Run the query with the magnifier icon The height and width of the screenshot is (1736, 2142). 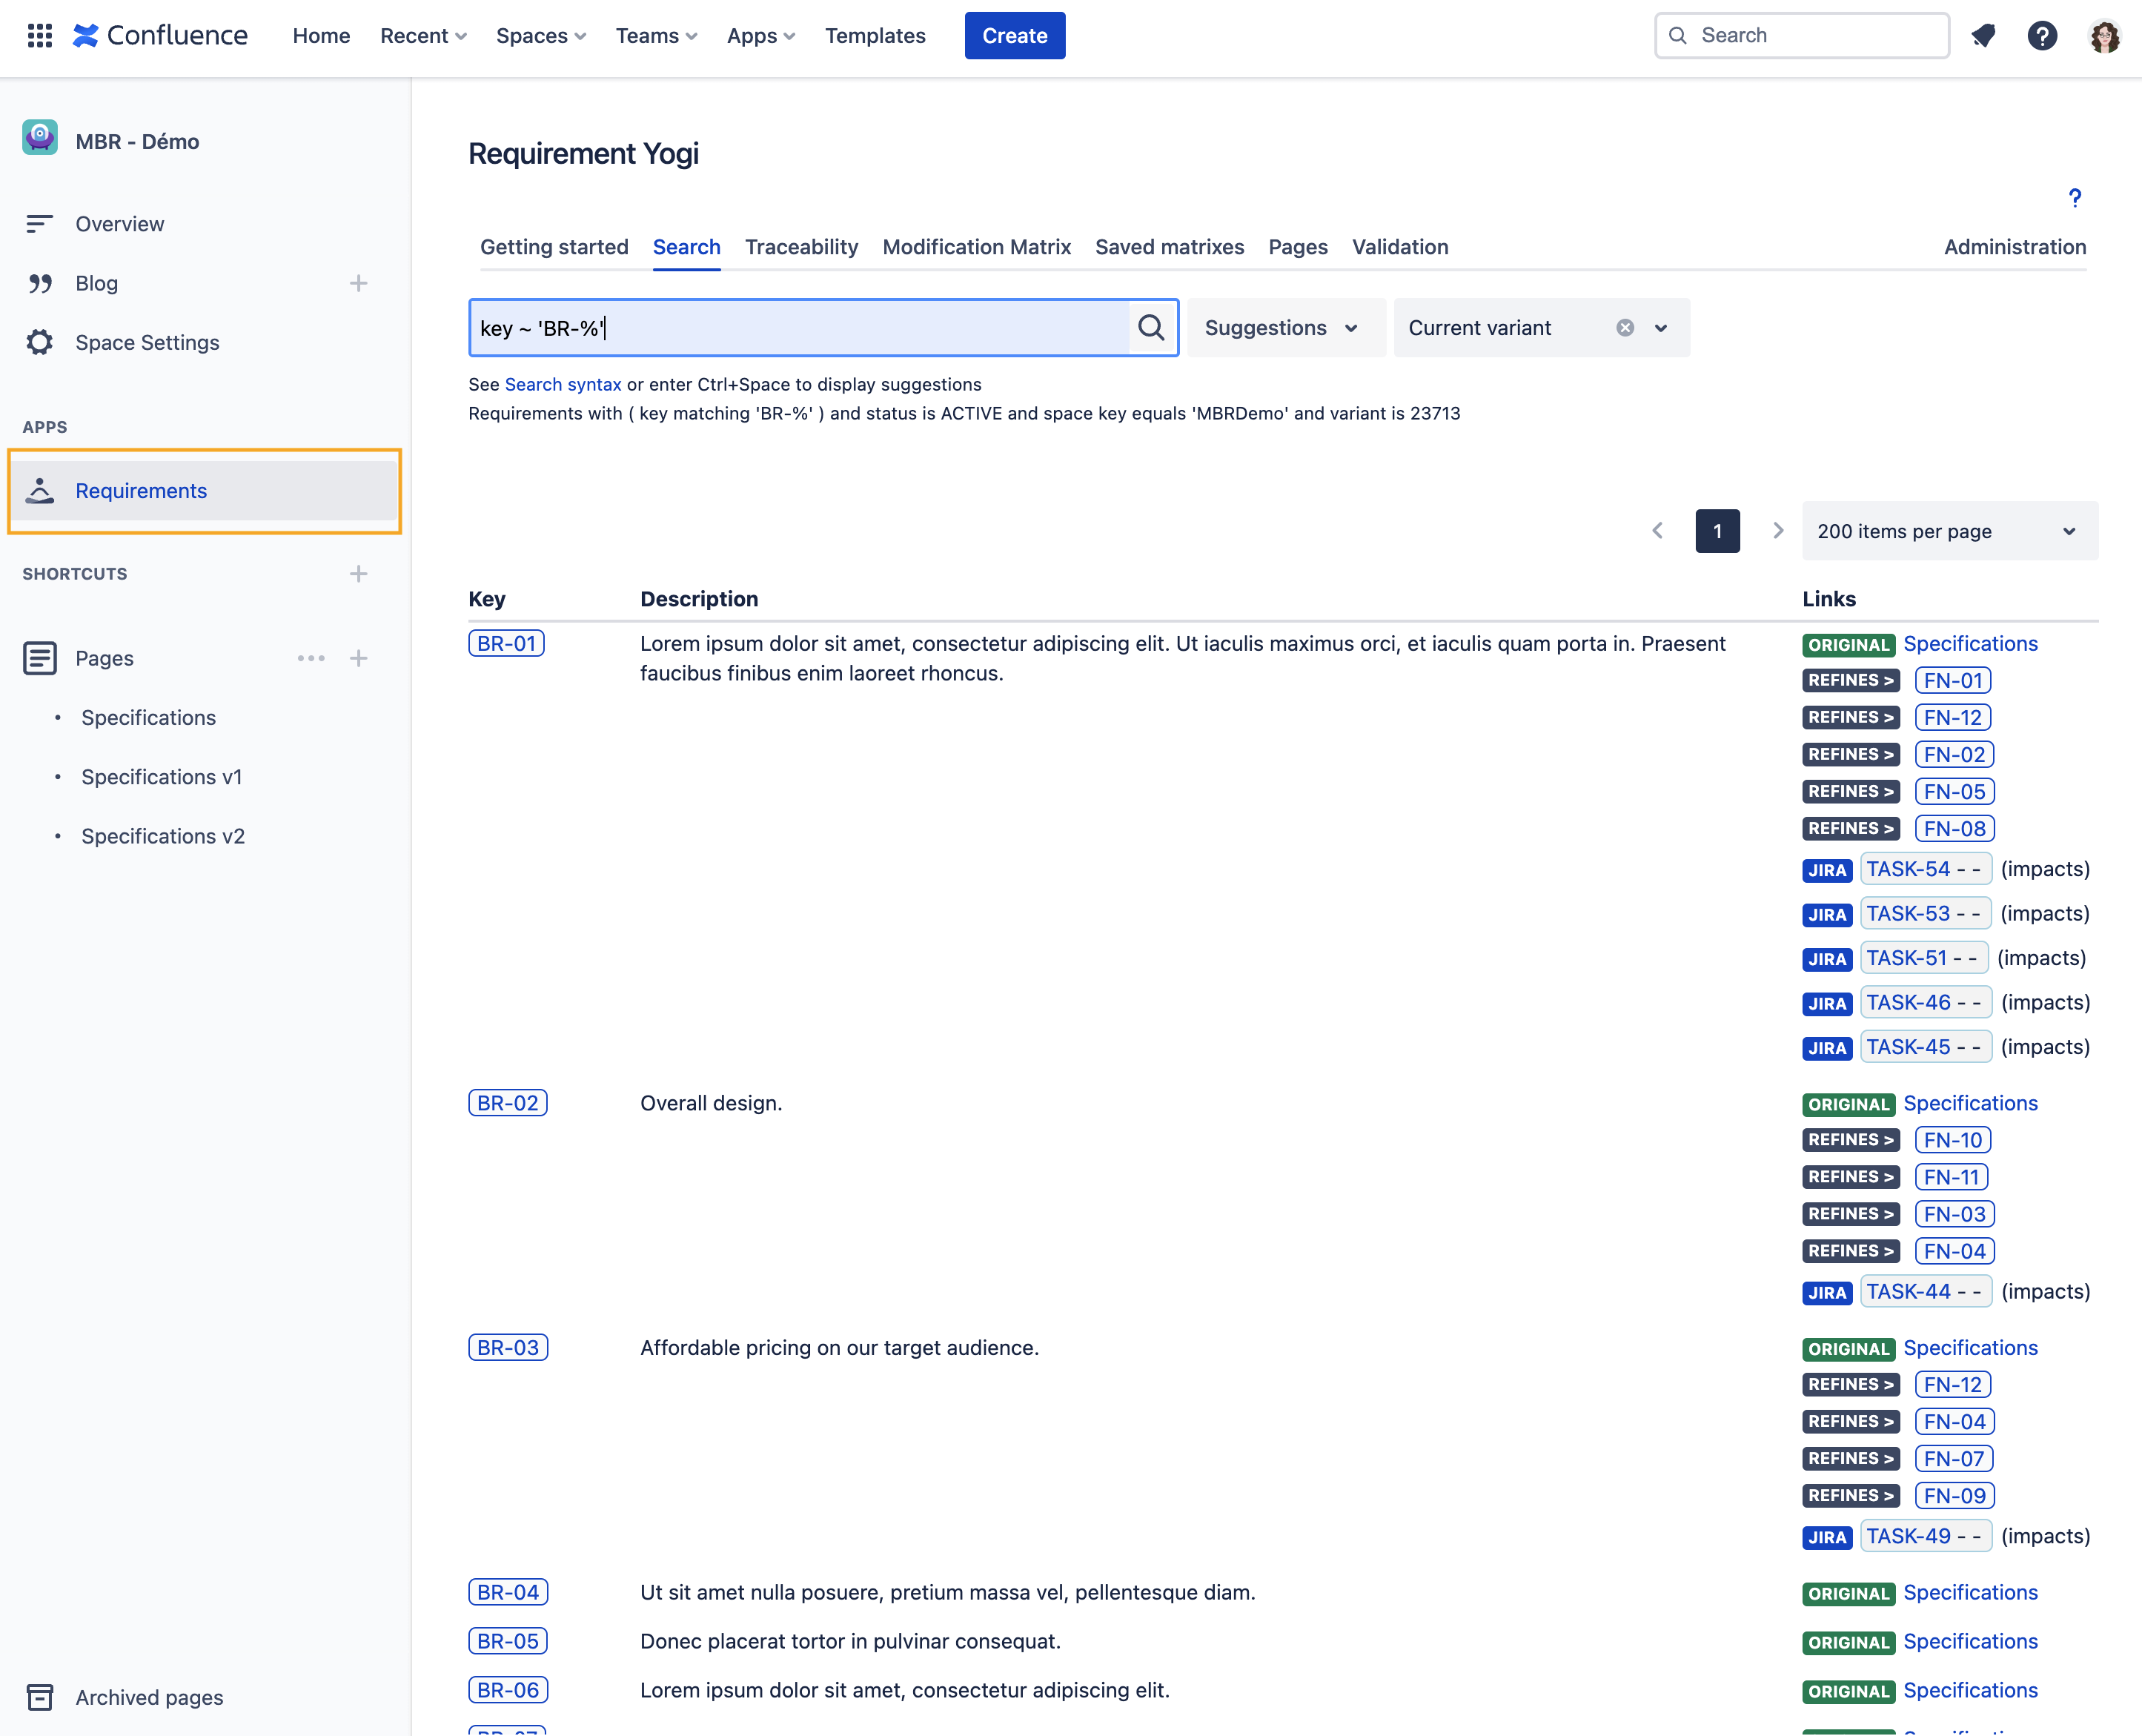[x=1152, y=327]
